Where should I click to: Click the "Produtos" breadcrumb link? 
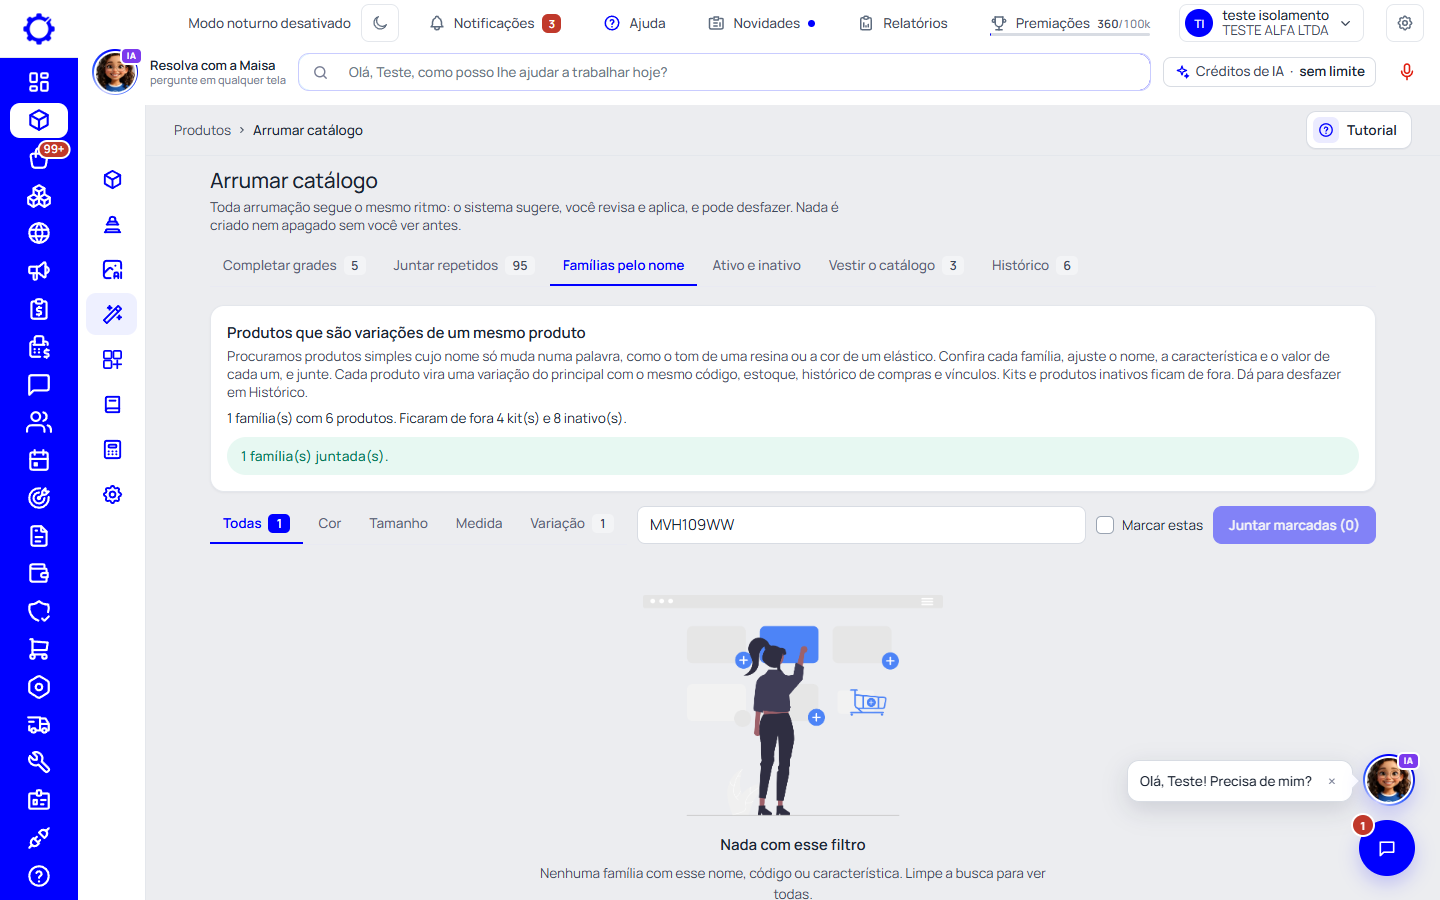pyautogui.click(x=202, y=131)
